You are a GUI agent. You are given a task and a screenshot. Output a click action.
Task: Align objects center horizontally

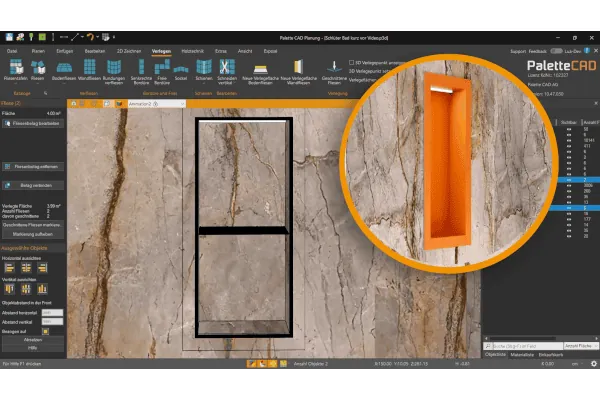point(26,268)
